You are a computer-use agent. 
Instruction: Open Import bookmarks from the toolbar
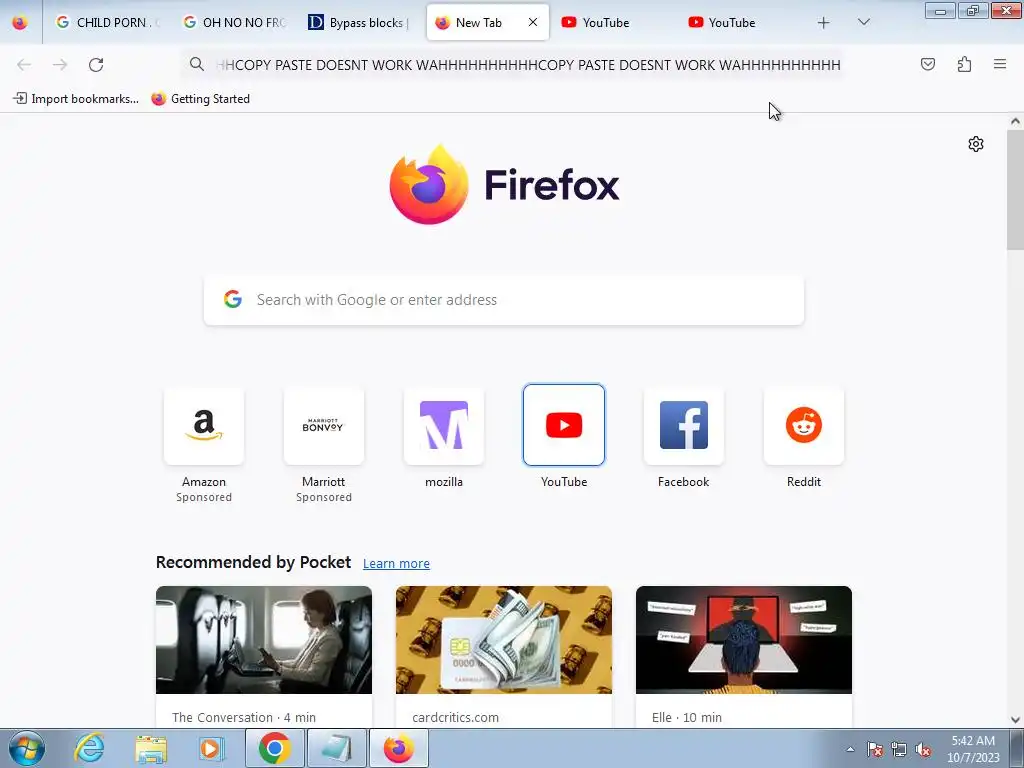[x=76, y=99]
